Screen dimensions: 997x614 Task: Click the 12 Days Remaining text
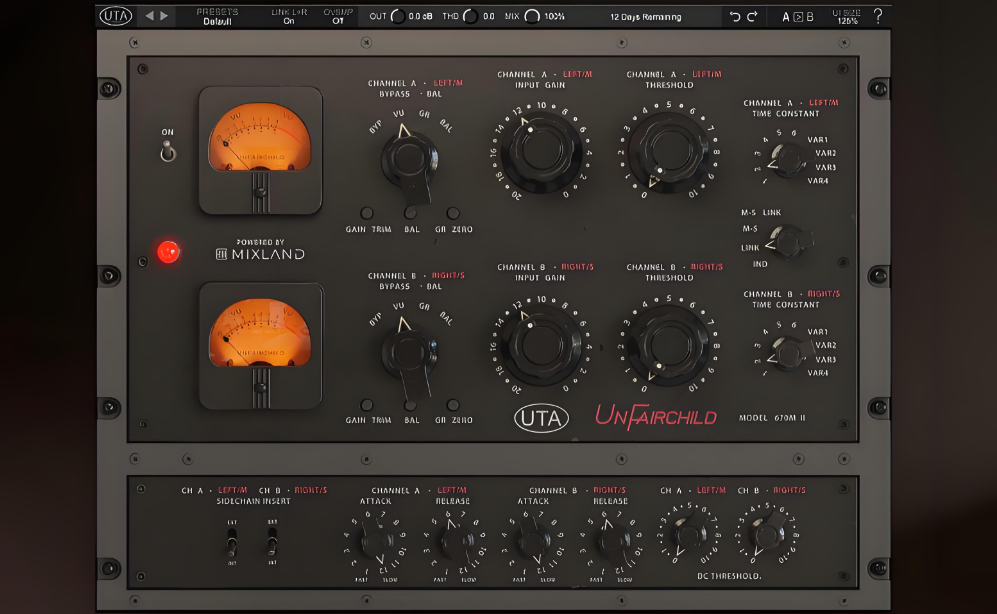(x=645, y=17)
